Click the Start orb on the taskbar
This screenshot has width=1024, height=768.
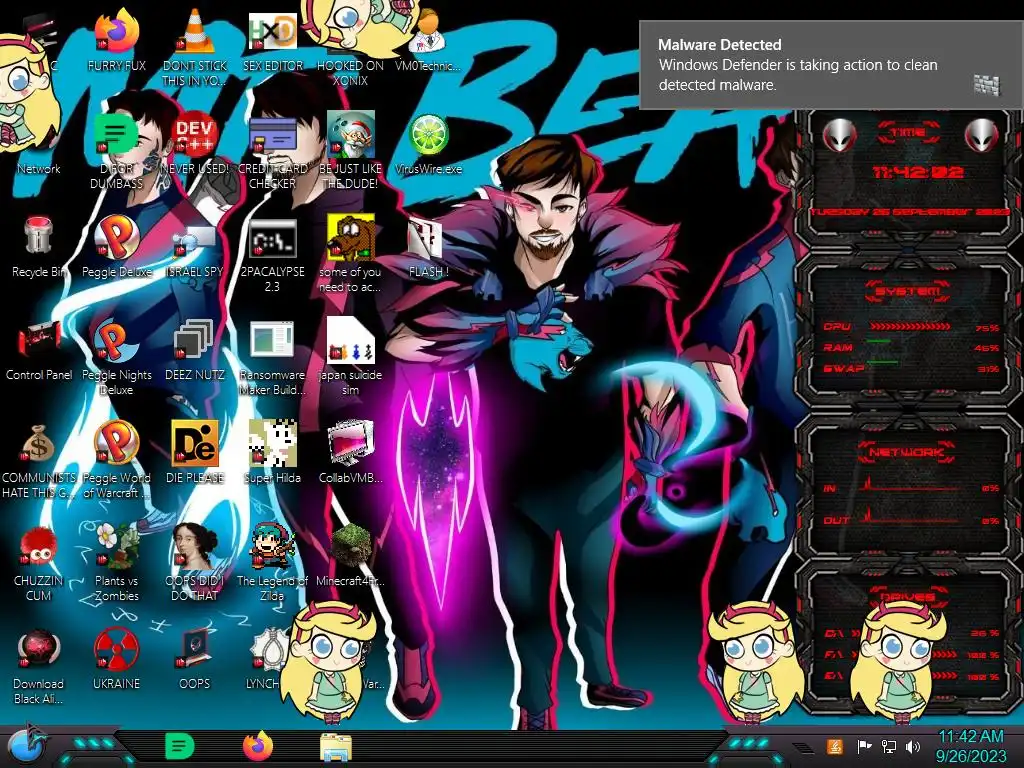pyautogui.click(x=27, y=746)
